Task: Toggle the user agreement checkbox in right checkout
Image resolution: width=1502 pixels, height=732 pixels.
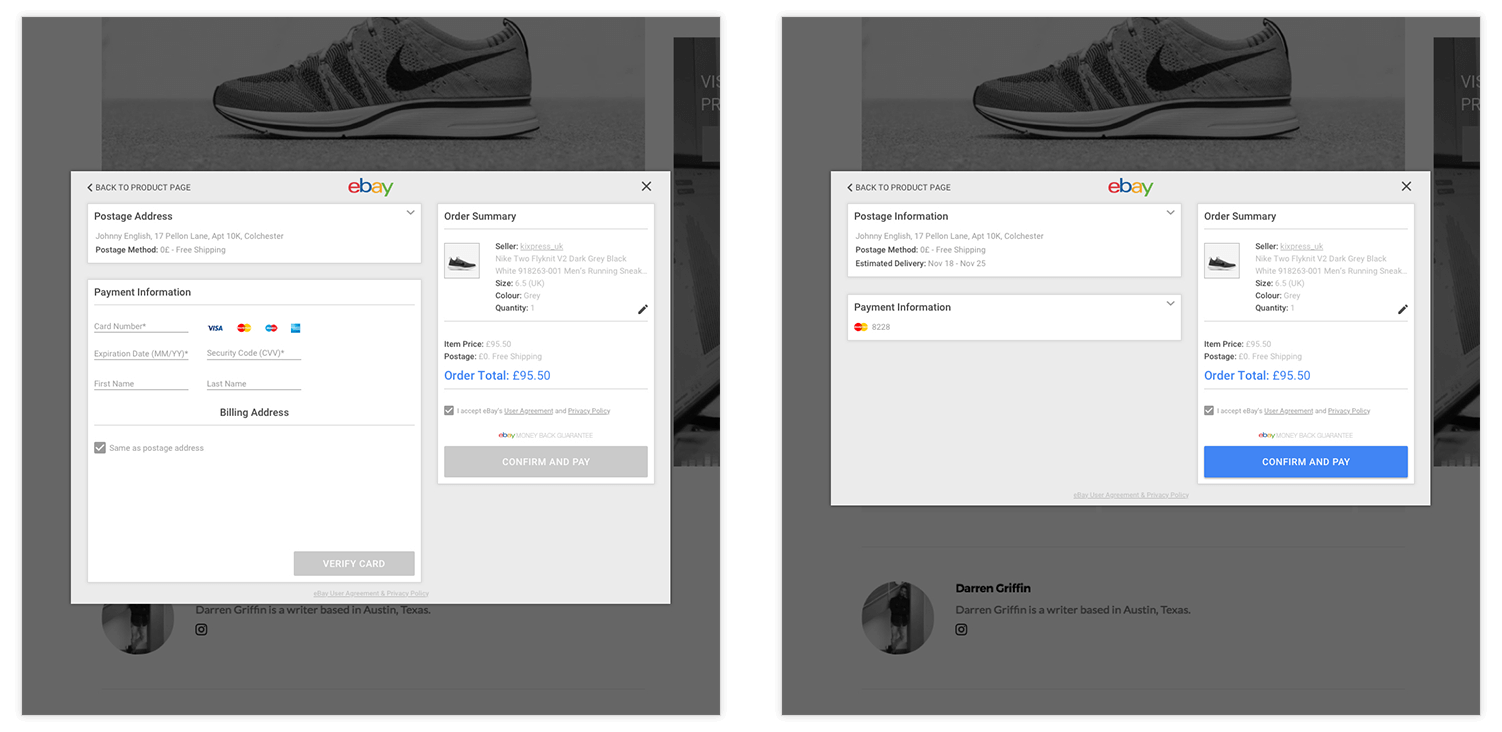Action: (x=1209, y=411)
